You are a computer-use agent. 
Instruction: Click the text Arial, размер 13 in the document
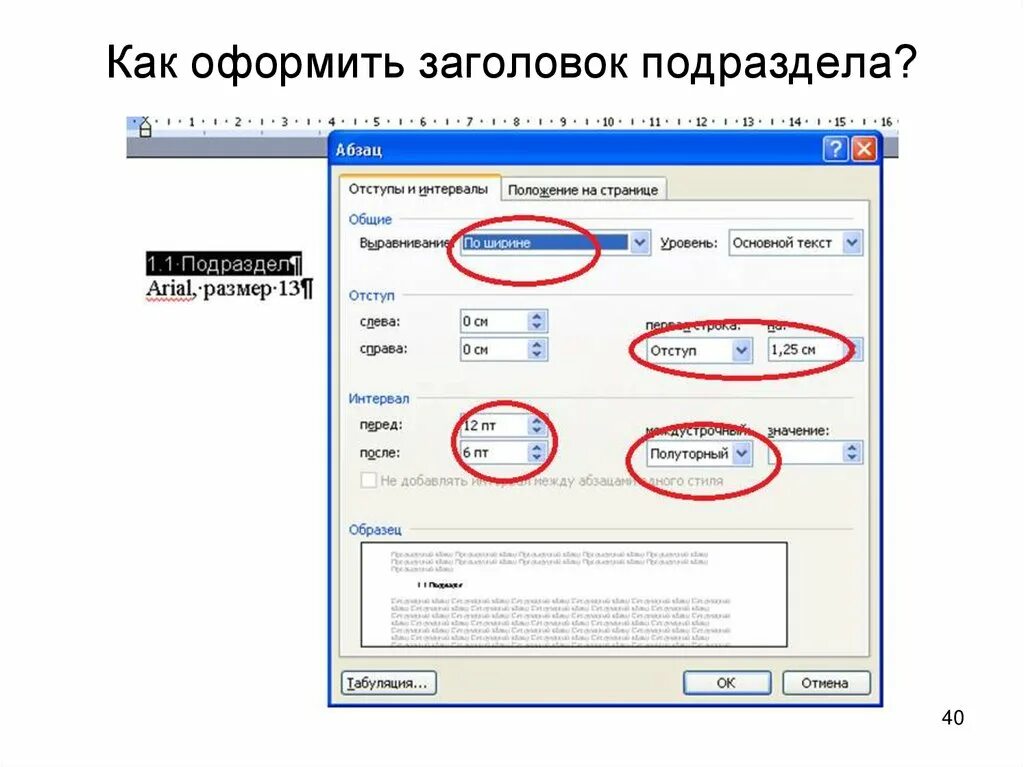tap(229, 289)
